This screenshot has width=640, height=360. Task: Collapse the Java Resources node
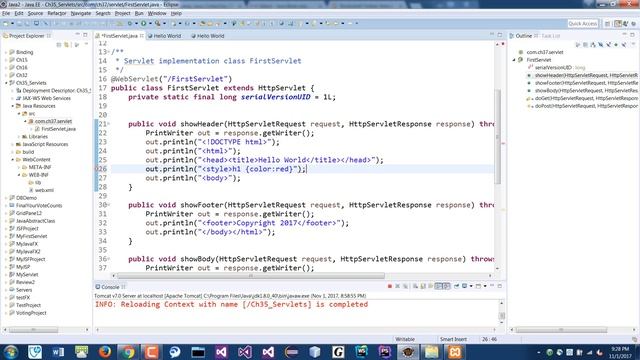[x=13, y=106]
